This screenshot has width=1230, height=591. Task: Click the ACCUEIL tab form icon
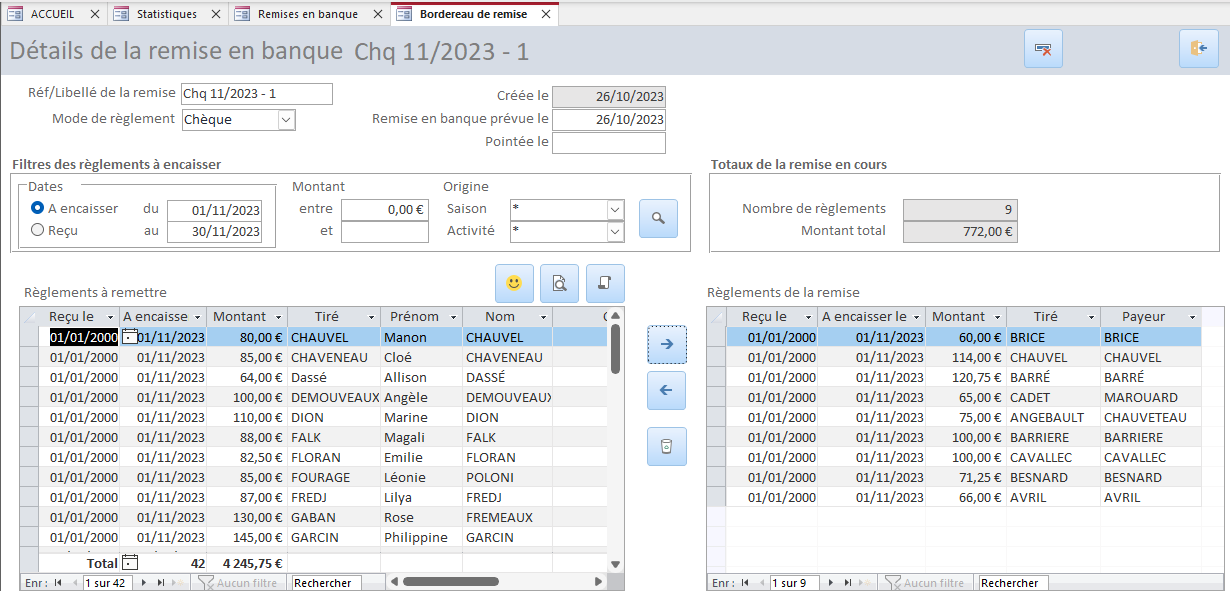(15, 14)
